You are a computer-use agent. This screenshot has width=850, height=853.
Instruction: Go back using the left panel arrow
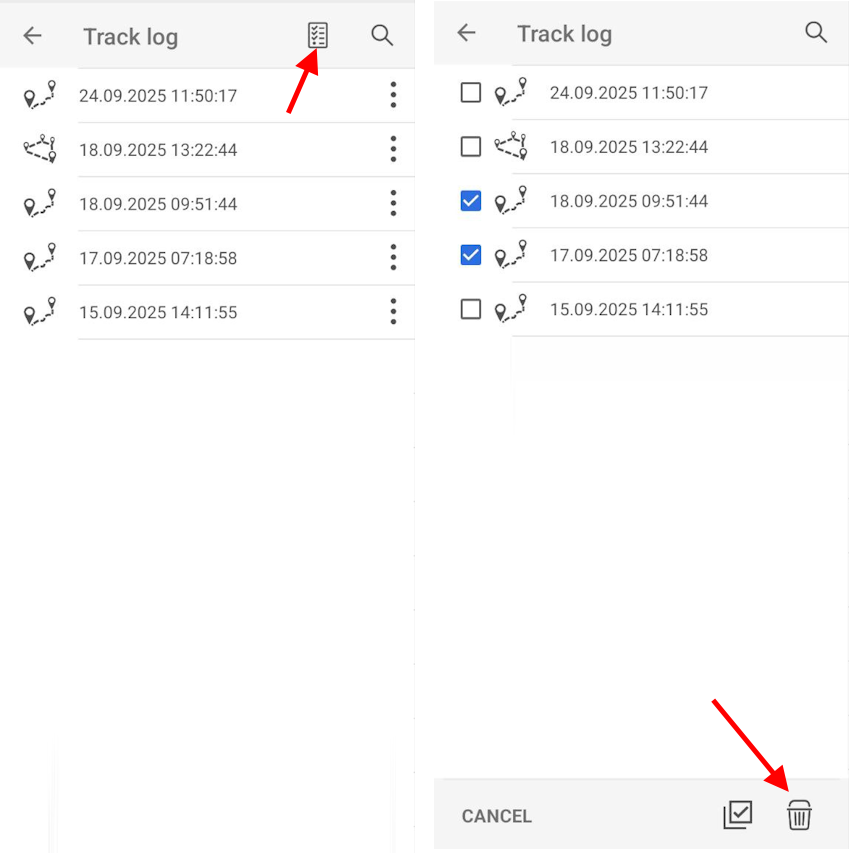point(33,36)
